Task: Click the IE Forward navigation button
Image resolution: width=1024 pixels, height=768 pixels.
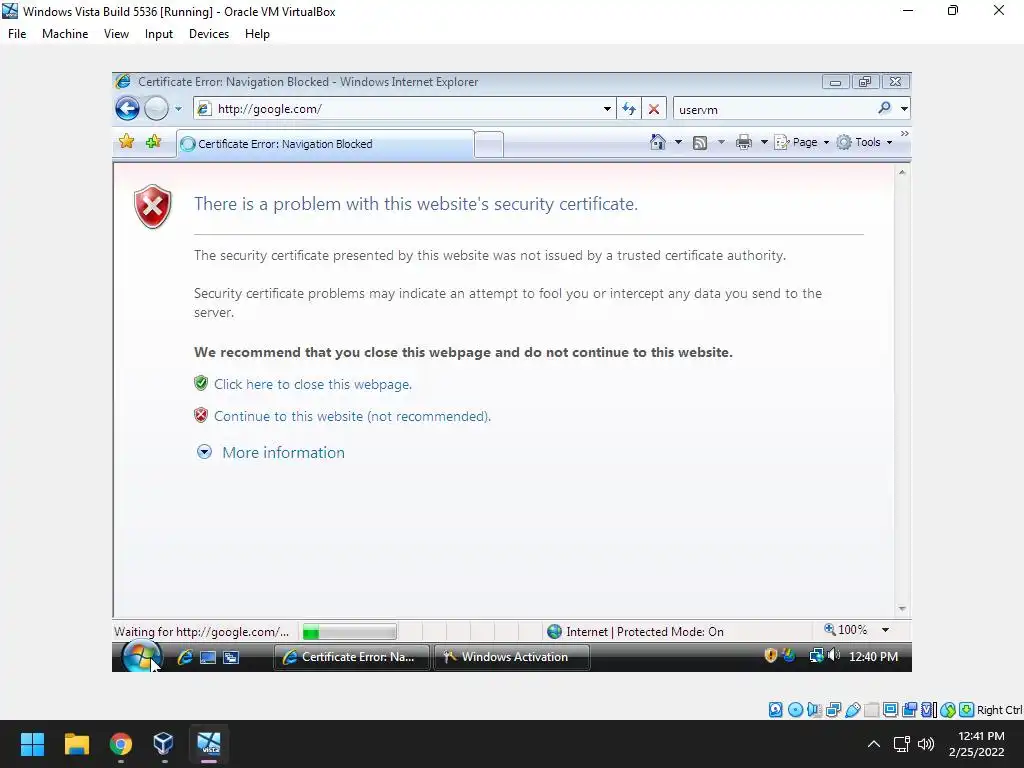Action: click(x=156, y=108)
